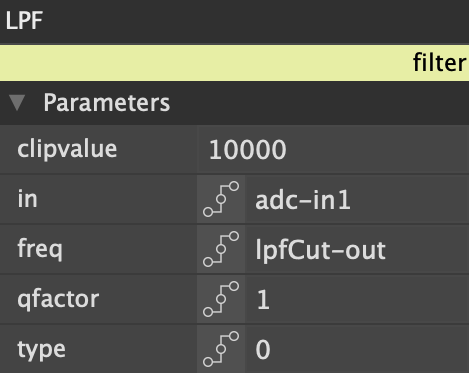The image size is (469, 373).
Task: Open the qfactor connection icon
Action: coord(221,299)
